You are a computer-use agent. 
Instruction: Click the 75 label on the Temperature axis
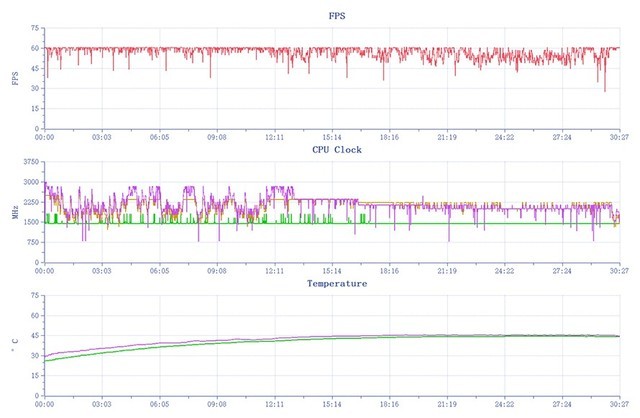33,296
